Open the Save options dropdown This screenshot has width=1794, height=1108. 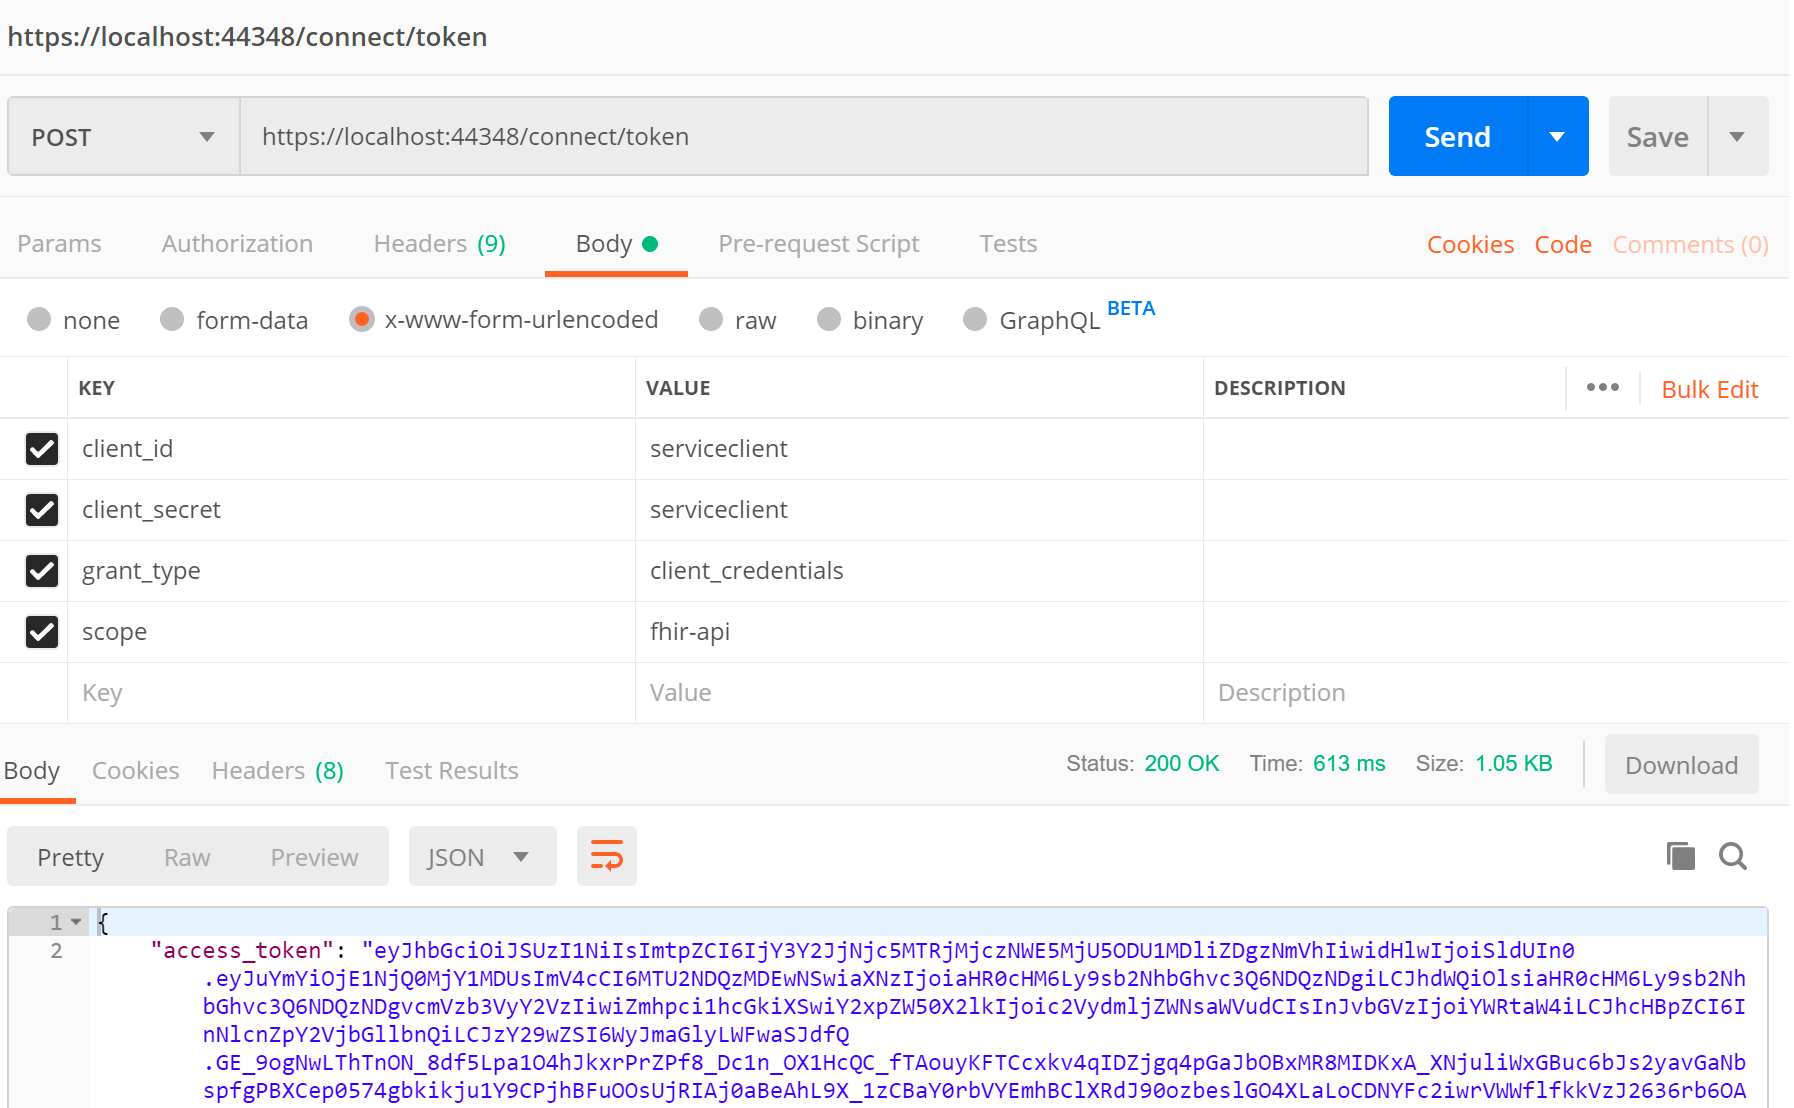click(1738, 136)
